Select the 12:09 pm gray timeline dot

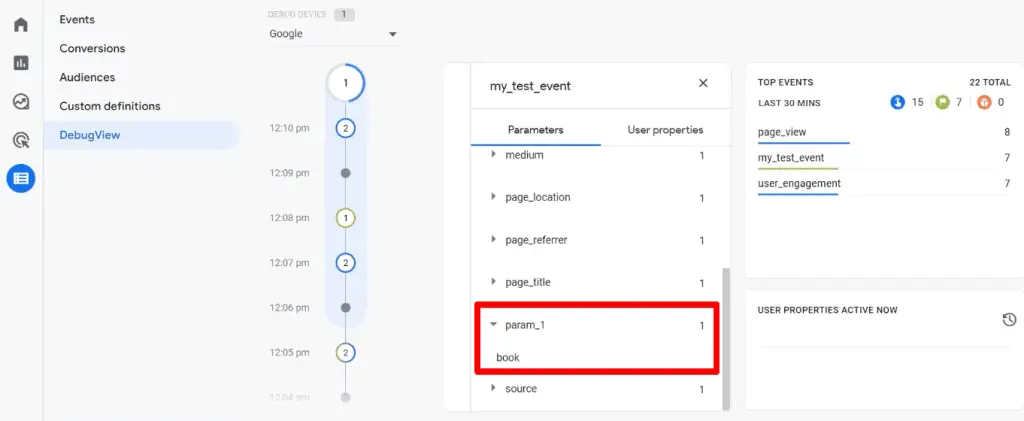[x=345, y=173]
